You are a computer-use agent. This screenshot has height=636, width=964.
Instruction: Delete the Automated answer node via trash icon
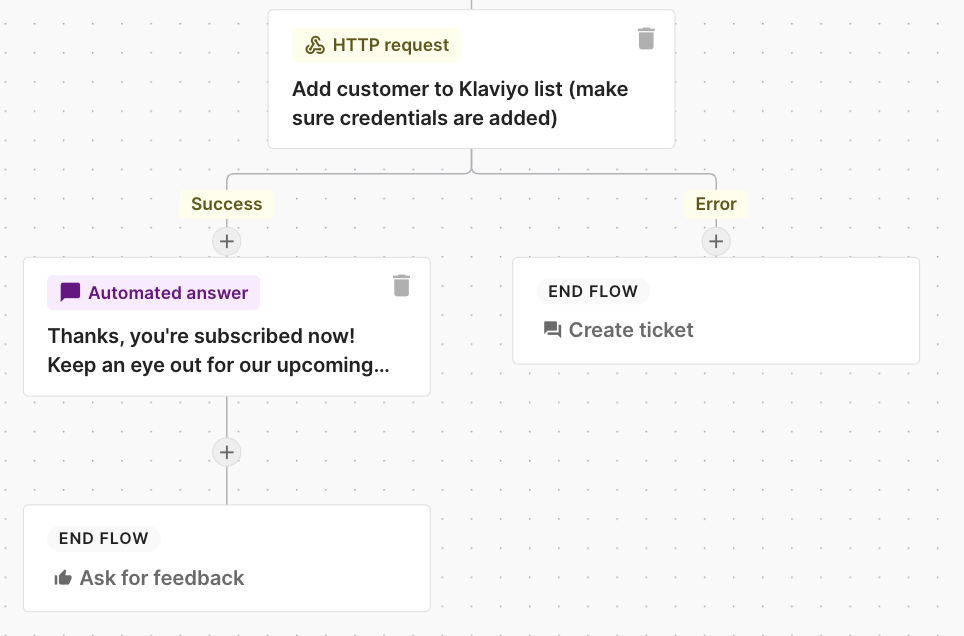pos(401,285)
